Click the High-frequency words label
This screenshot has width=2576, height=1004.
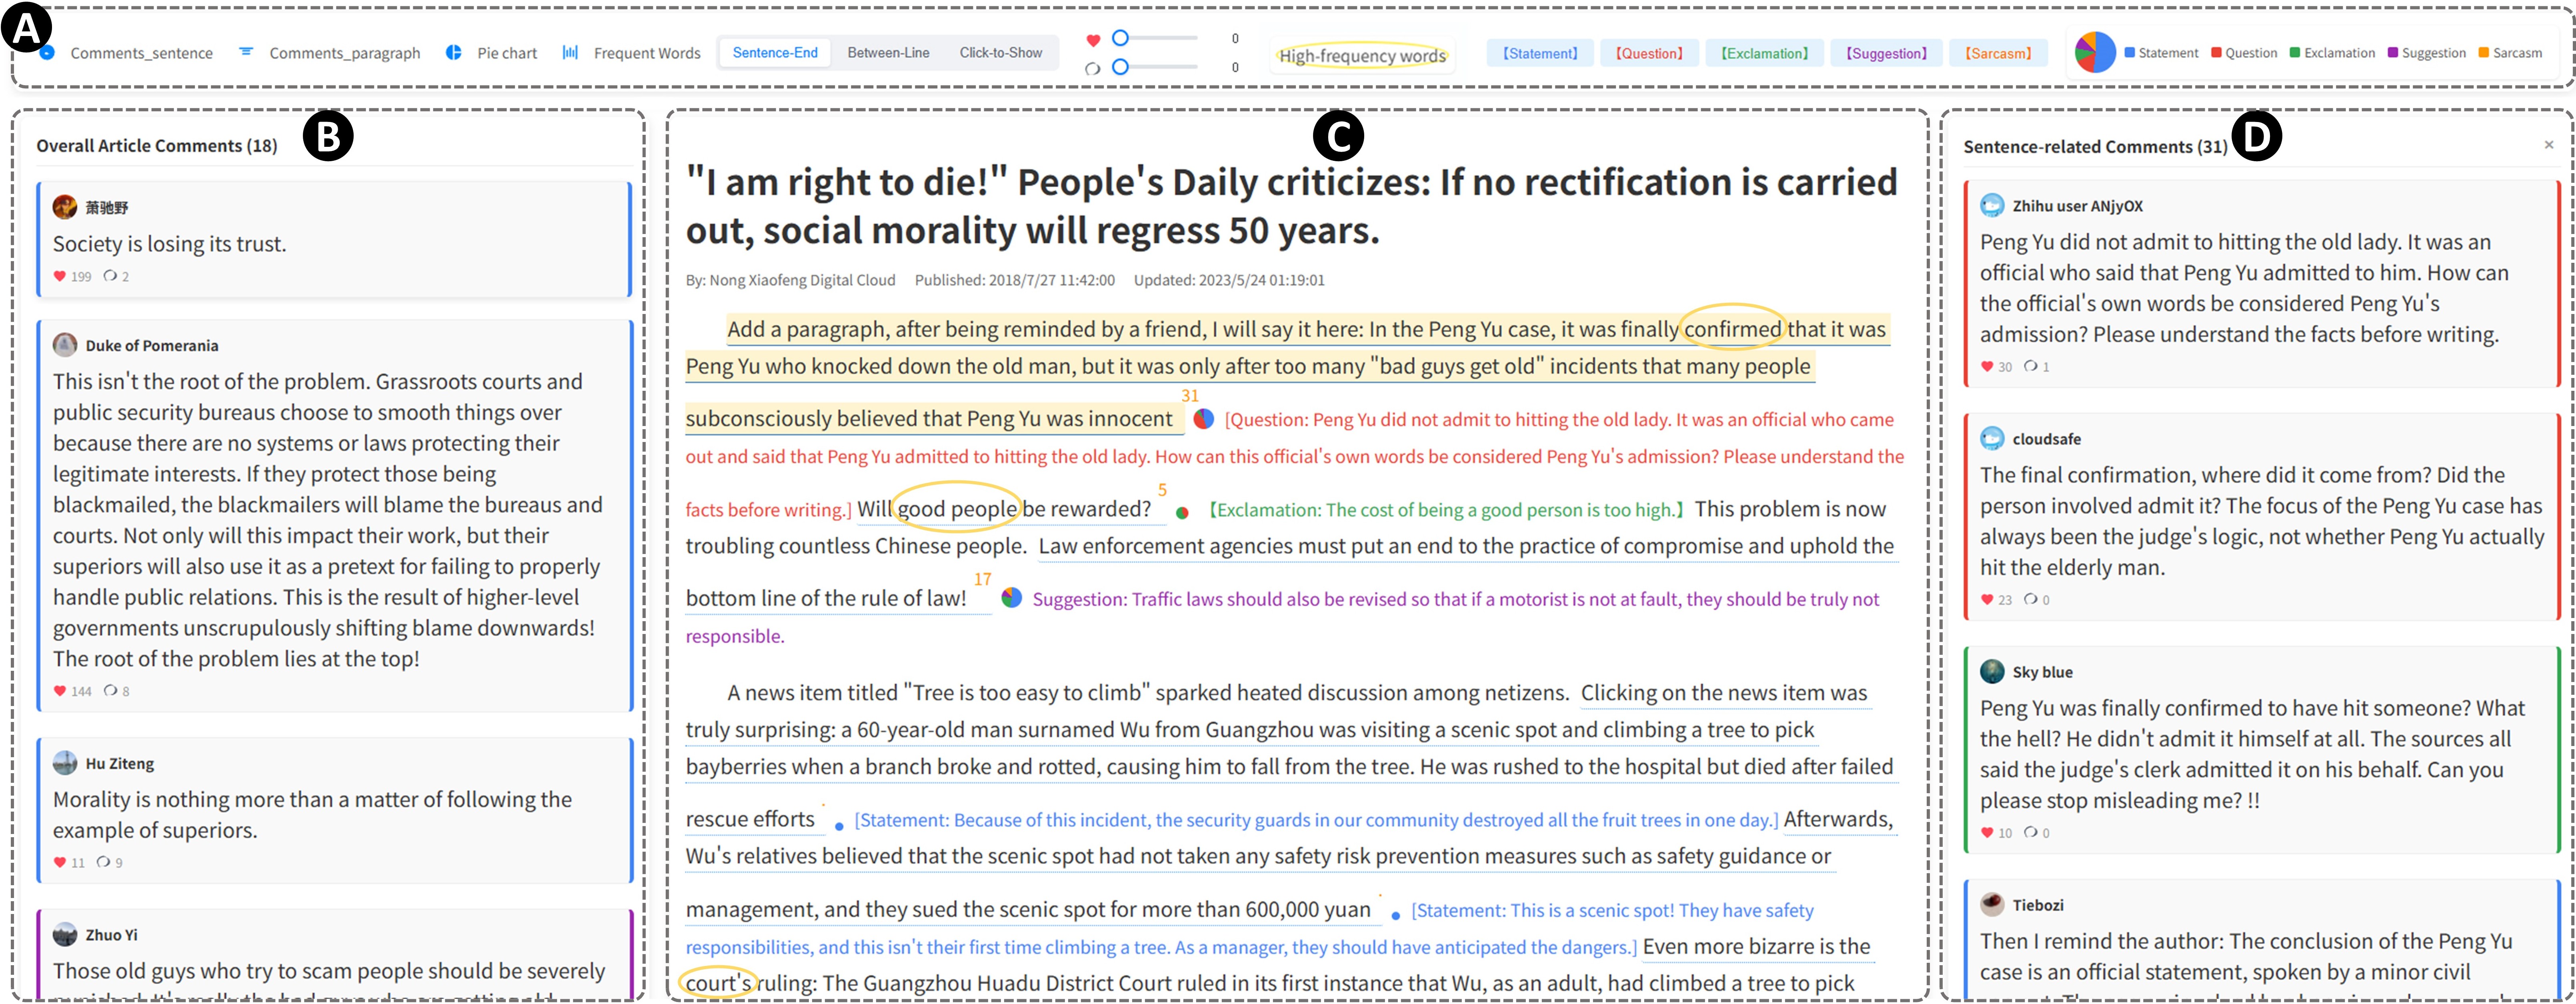[x=1362, y=56]
